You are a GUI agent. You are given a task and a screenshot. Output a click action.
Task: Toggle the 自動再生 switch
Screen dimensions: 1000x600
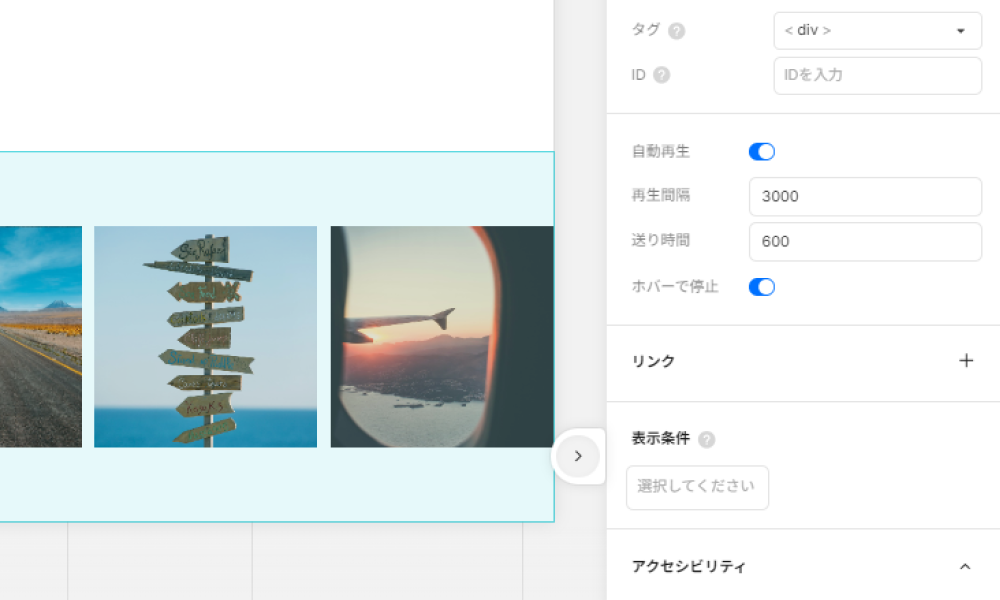762,152
